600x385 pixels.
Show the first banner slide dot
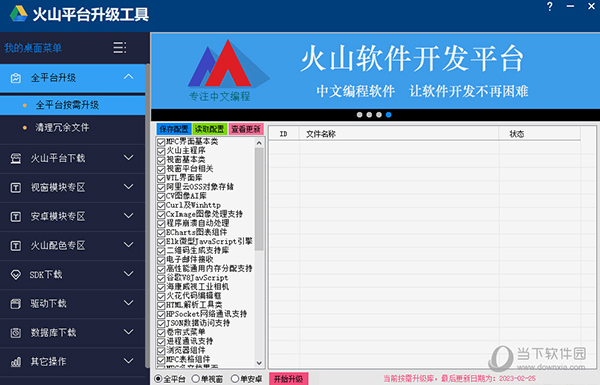click(359, 115)
